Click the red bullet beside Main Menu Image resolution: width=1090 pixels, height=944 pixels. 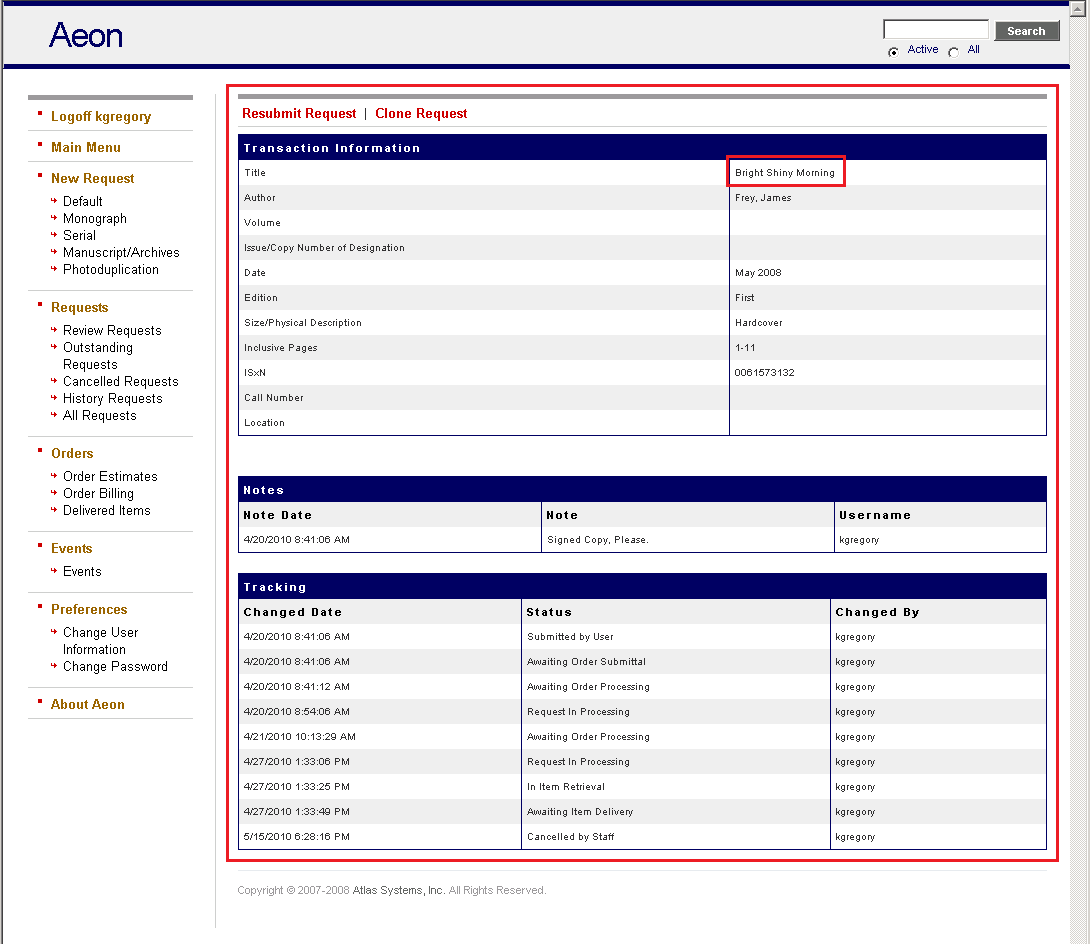coord(38,146)
